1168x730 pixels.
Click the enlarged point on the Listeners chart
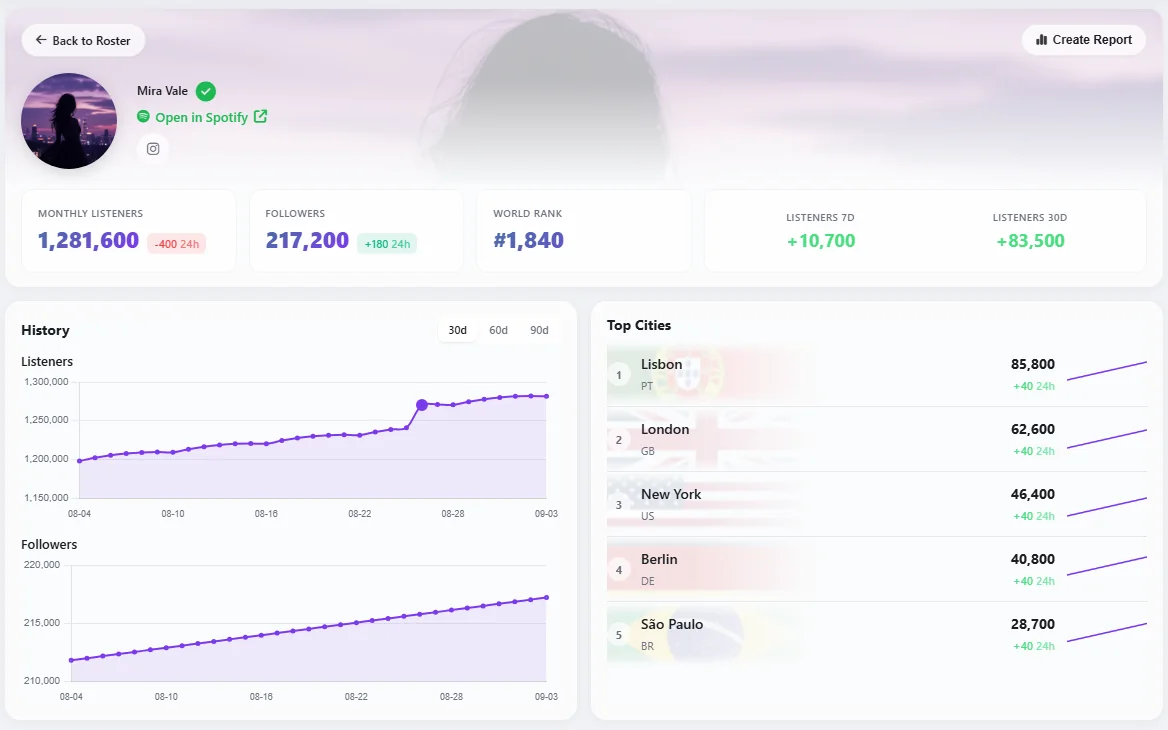pos(422,404)
